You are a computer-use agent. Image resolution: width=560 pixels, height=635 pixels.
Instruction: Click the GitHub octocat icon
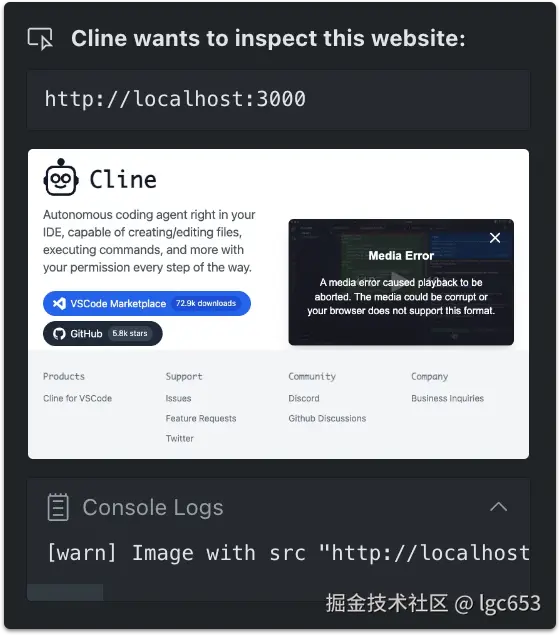pyautogui.click(x=59, y=334)
